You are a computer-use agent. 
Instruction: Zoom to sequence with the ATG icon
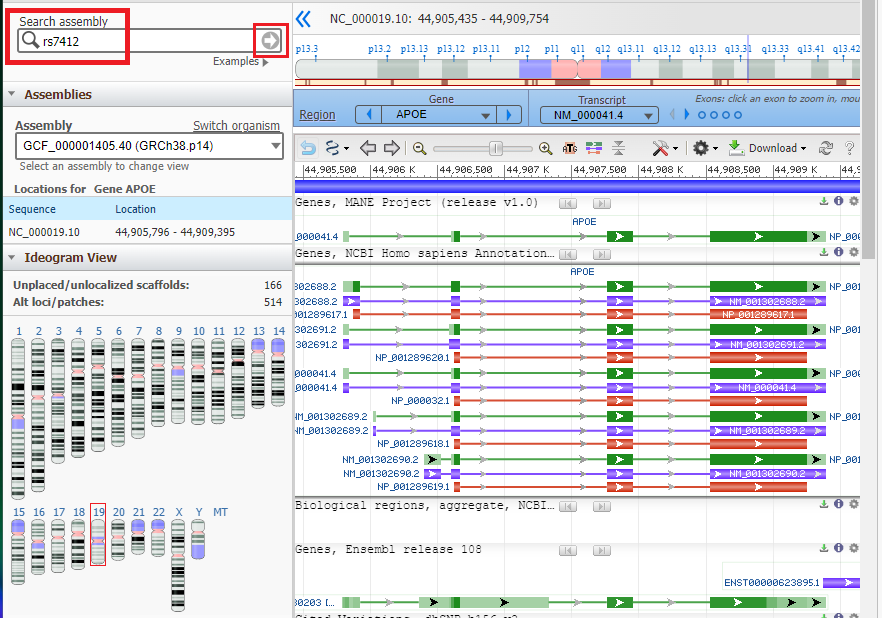pos(570,148)
